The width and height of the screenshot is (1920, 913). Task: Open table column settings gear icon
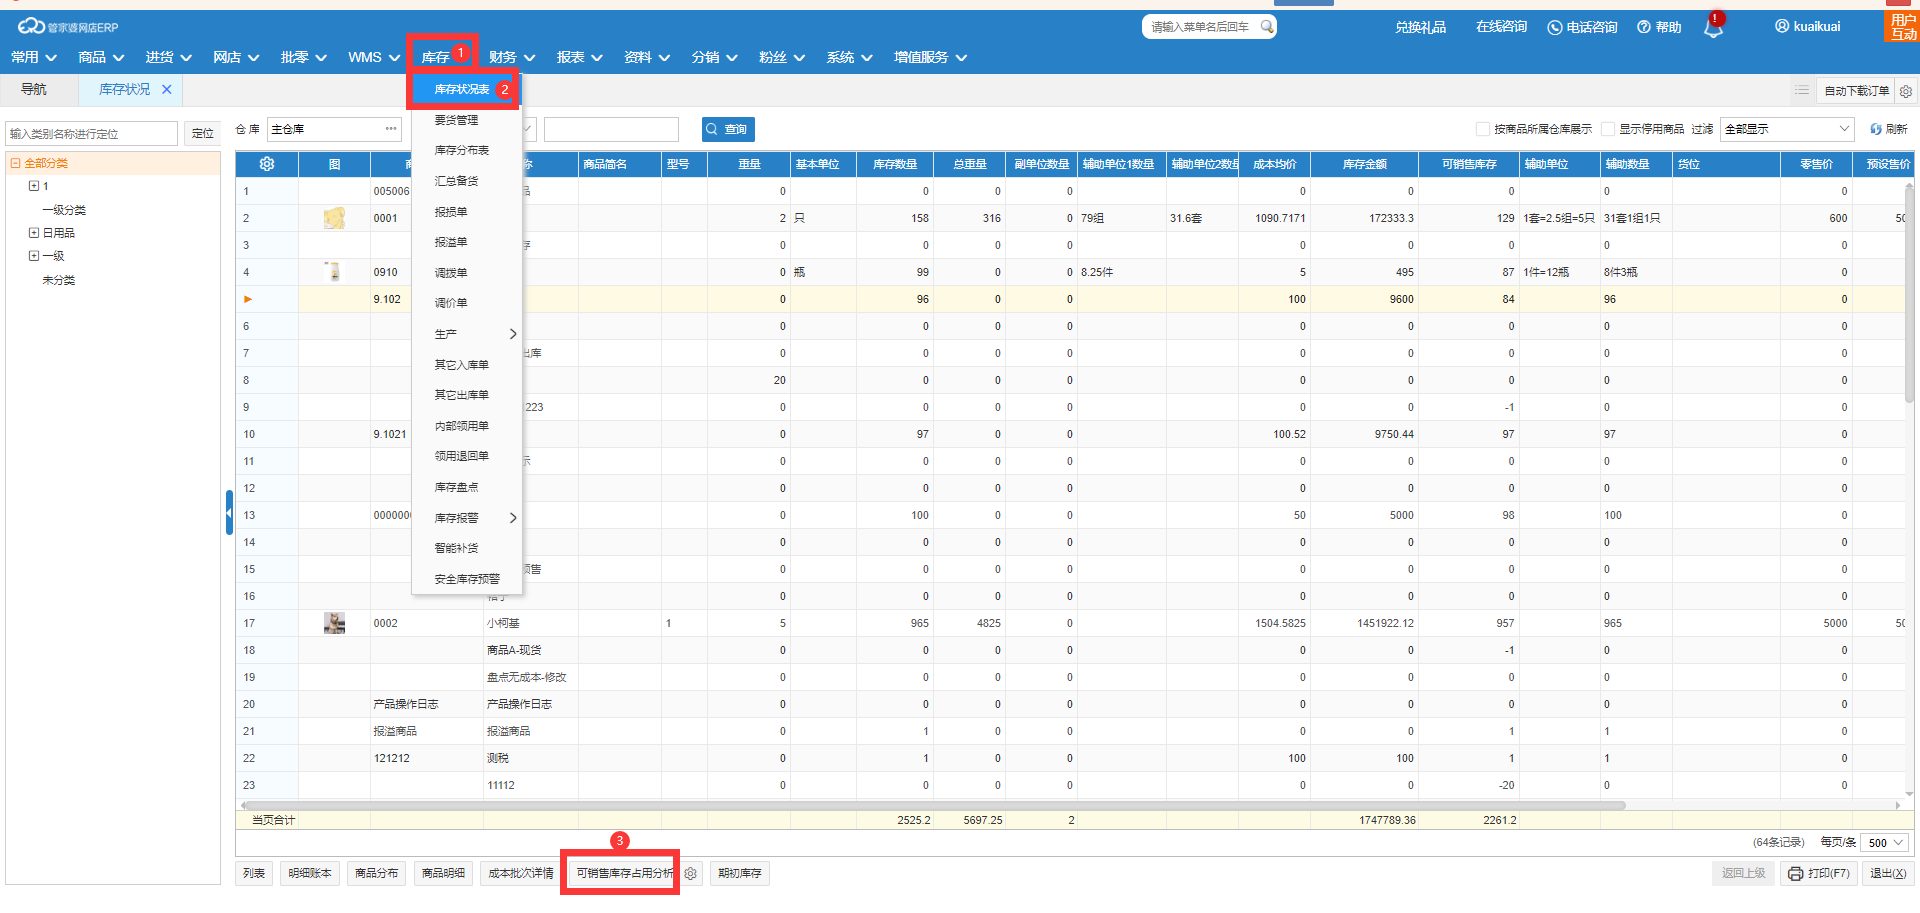[266, 164]
